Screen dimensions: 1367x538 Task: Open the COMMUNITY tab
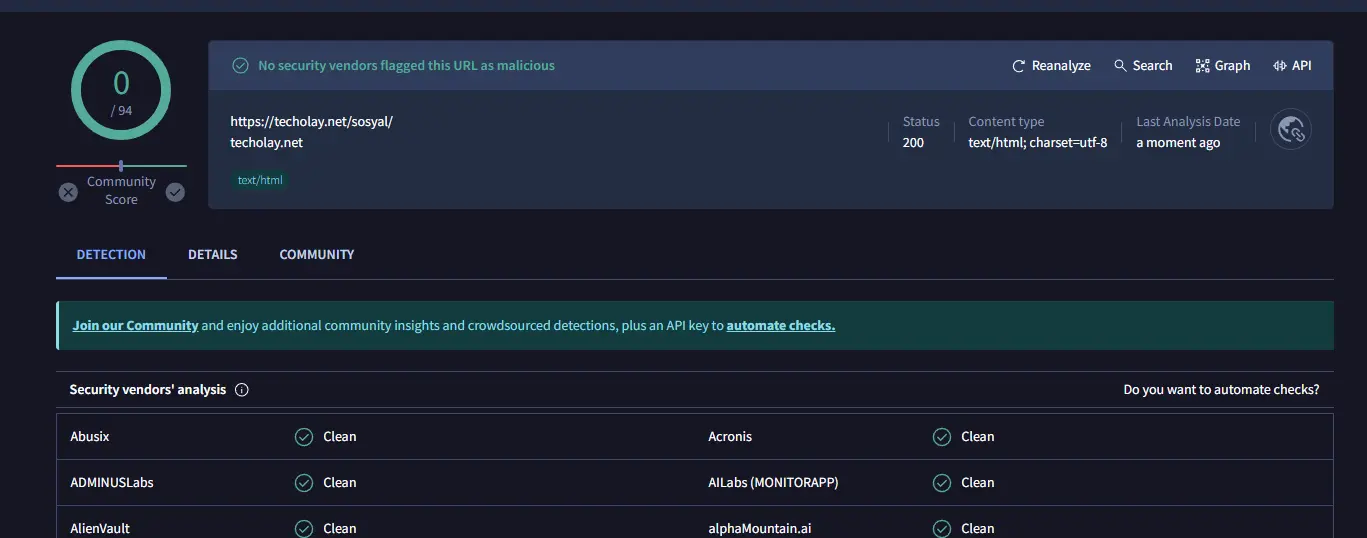click(317, 255)
